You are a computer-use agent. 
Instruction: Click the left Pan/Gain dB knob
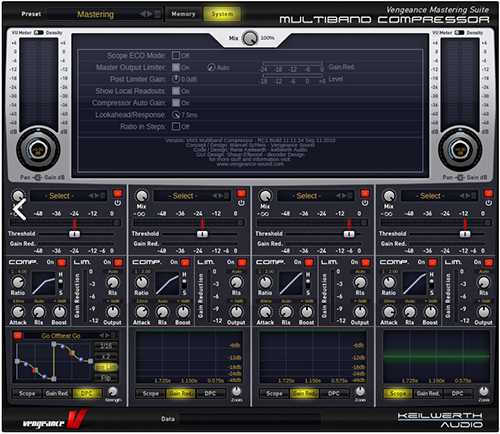tap(38, 149)
